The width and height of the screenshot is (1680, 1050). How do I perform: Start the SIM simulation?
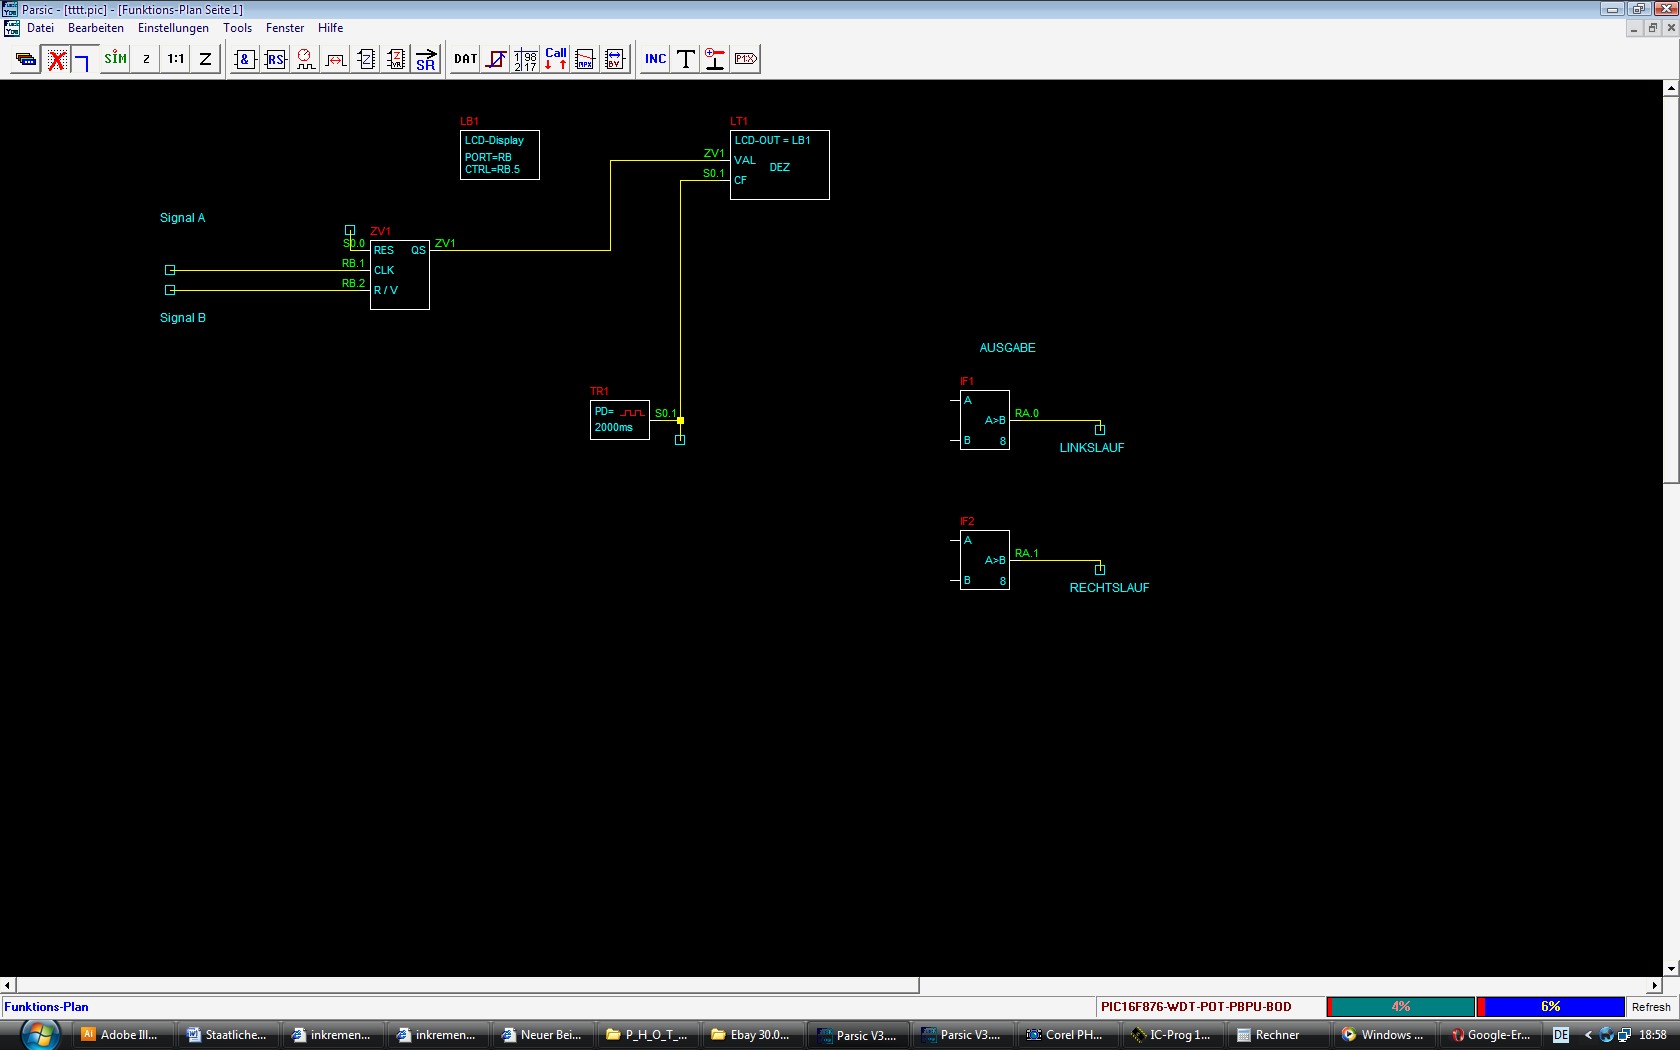pyautogui.click(x=116, y=59)
